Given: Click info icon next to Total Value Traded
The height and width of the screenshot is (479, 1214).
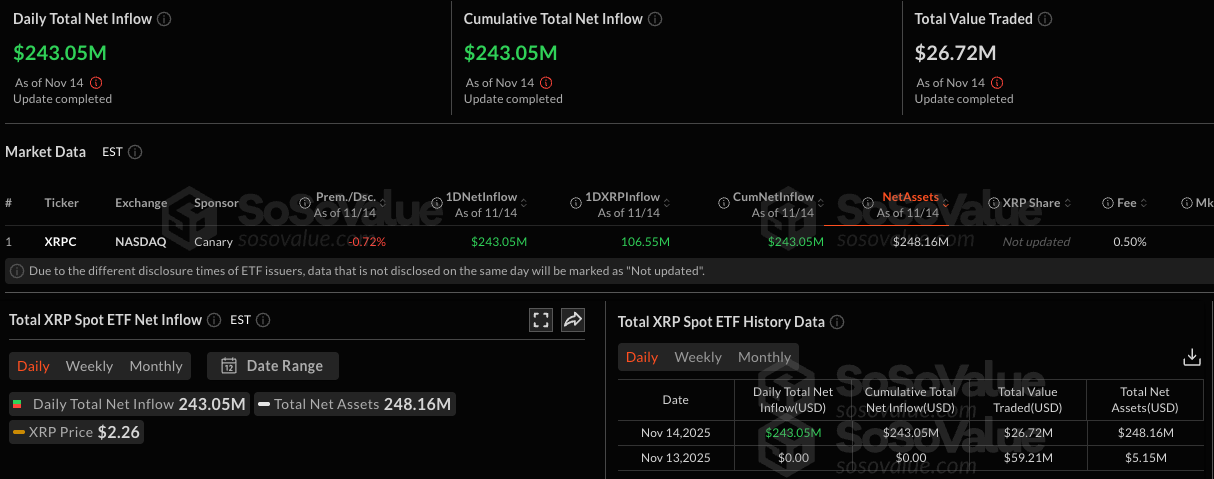Looking at the screenshot, I should click(x=1043, y=19).
